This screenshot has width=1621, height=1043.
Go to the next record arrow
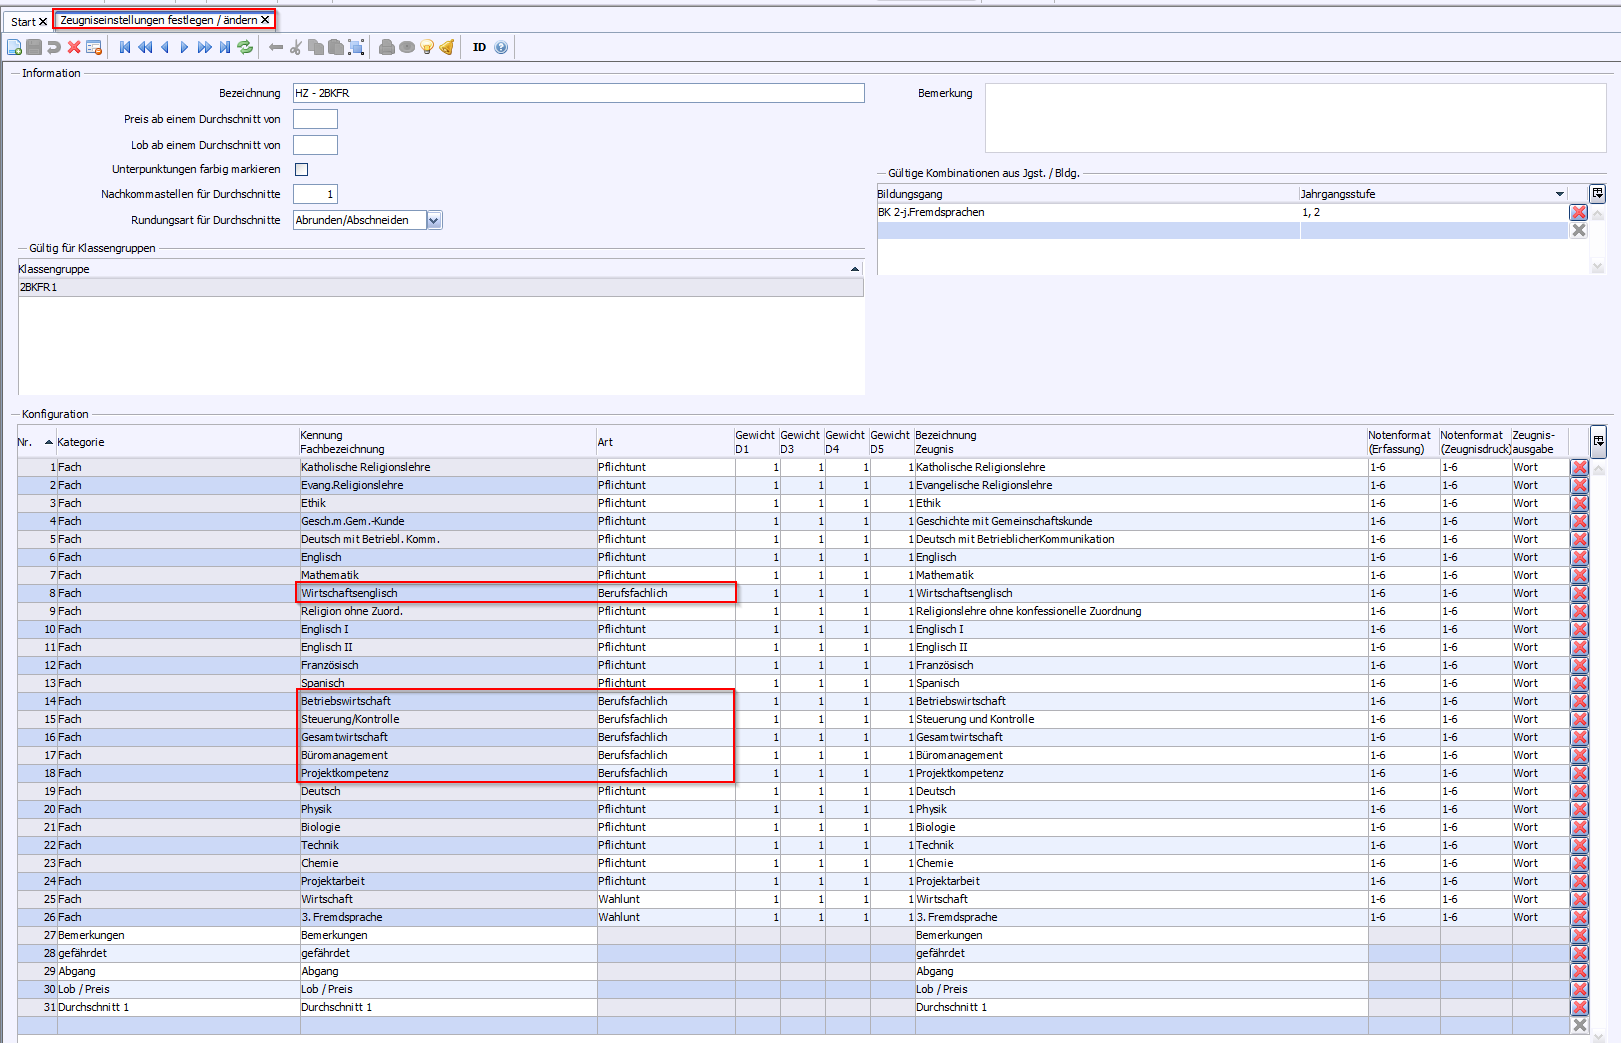184,47
